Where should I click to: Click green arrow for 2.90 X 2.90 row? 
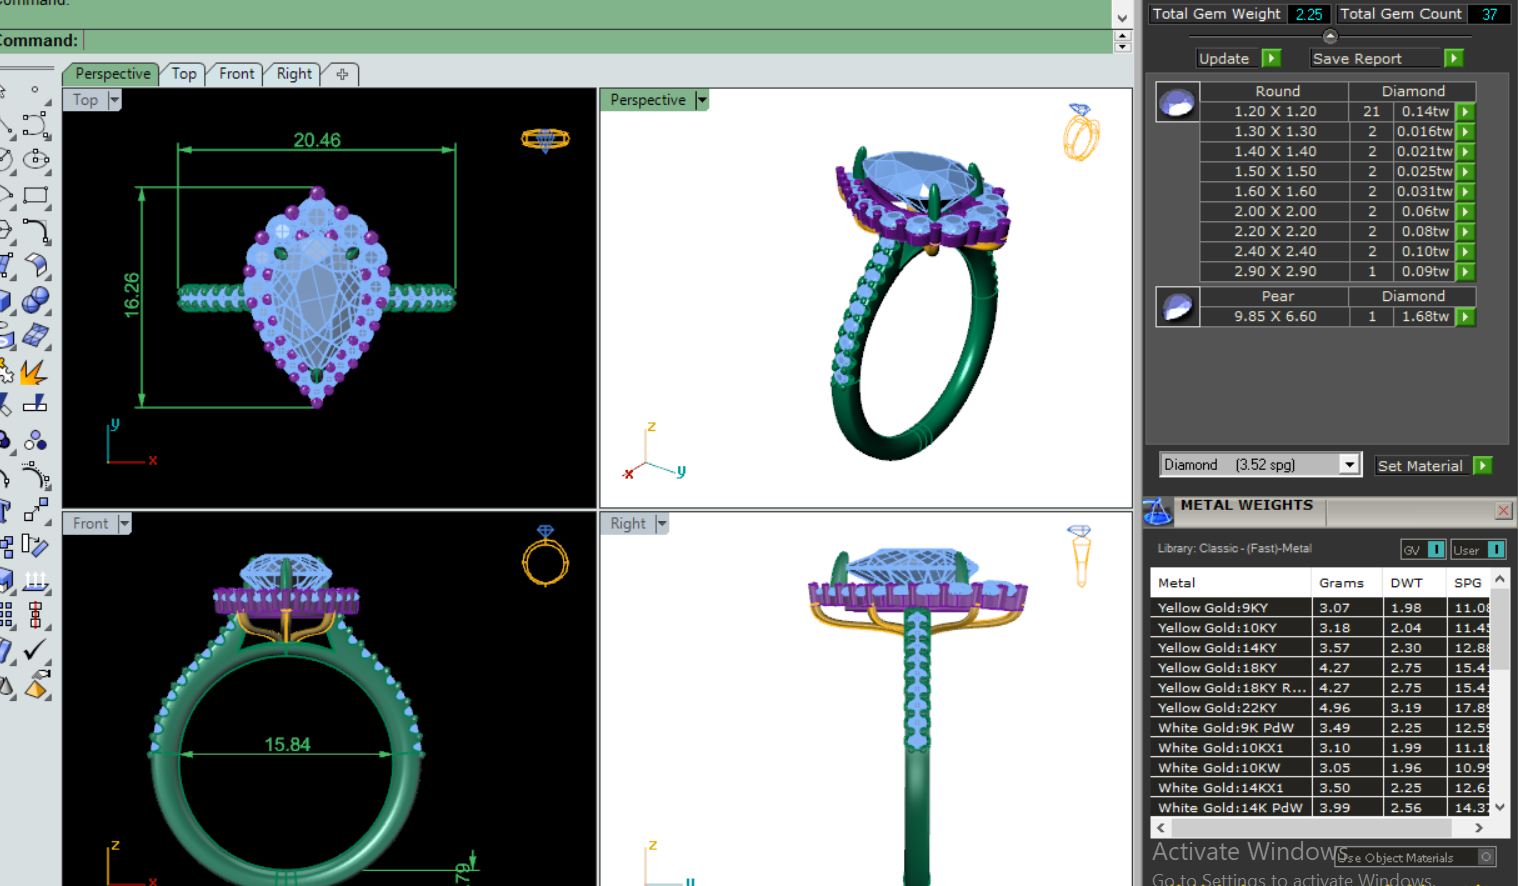(x=1465, y=272)
